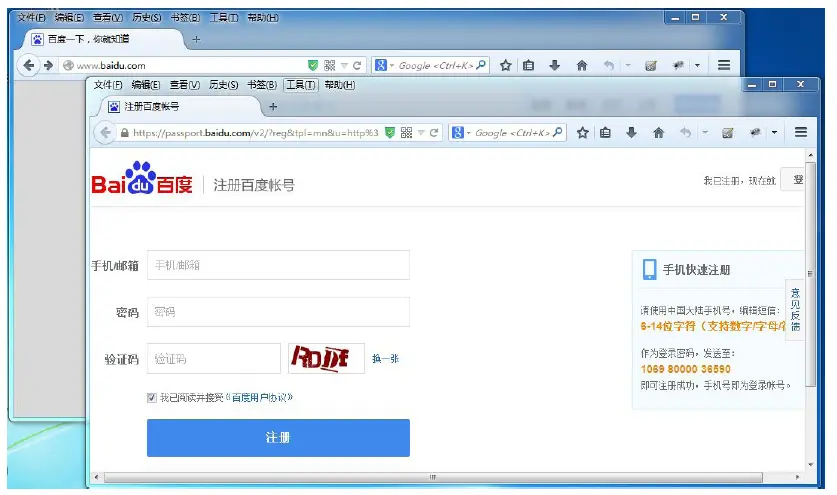The image size is (837, 495).
Task: Open 书签(B) menu in front window
Action: click(x=262, y=84)
